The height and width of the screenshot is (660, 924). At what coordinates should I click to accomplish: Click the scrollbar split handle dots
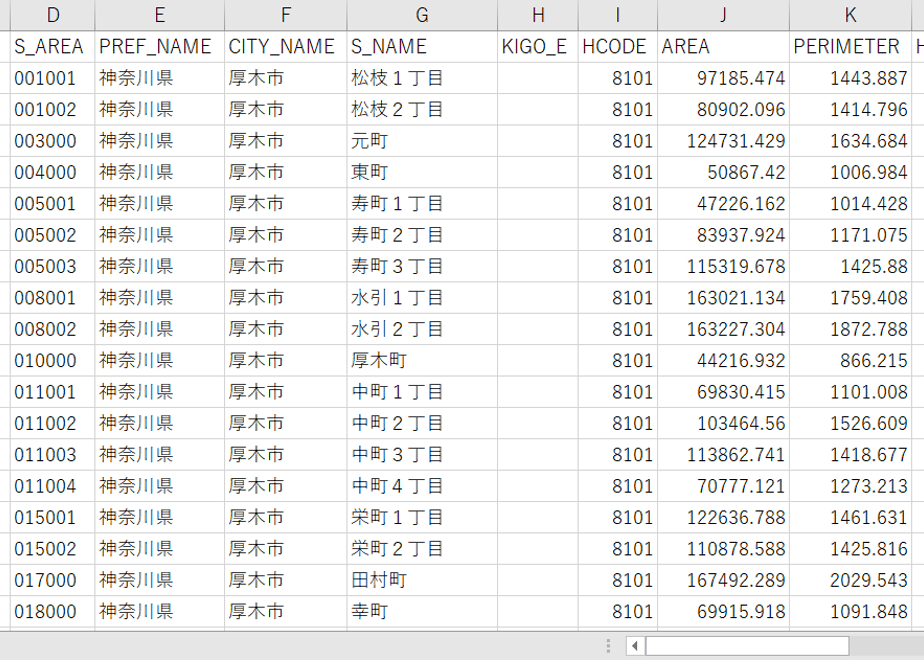(x=608, y=646)
